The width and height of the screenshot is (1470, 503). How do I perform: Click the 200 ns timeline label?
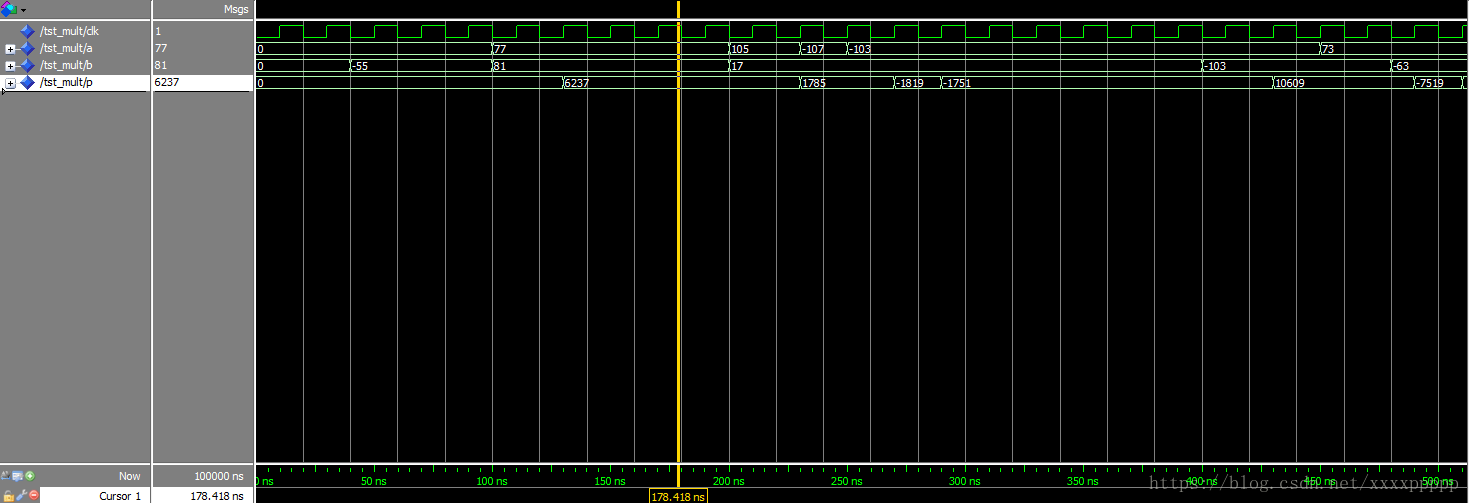coord(729,482)
